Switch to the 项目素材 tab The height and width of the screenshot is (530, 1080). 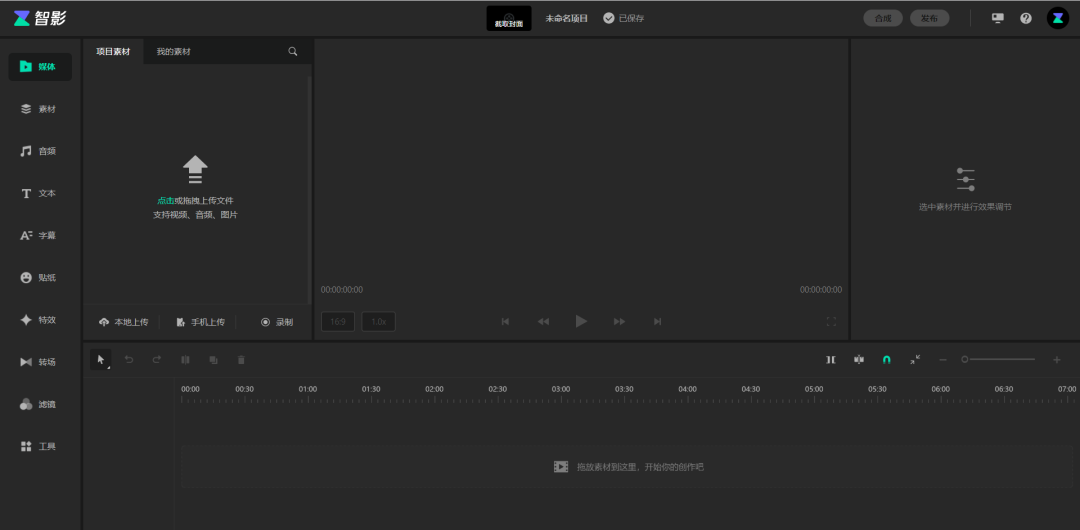(x=113, y=51)
